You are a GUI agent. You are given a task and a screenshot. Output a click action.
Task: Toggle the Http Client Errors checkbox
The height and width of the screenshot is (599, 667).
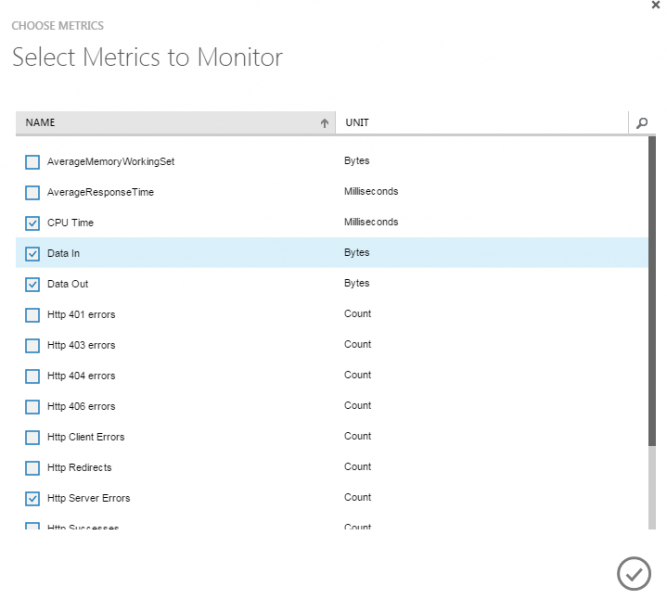coord(32,437)
